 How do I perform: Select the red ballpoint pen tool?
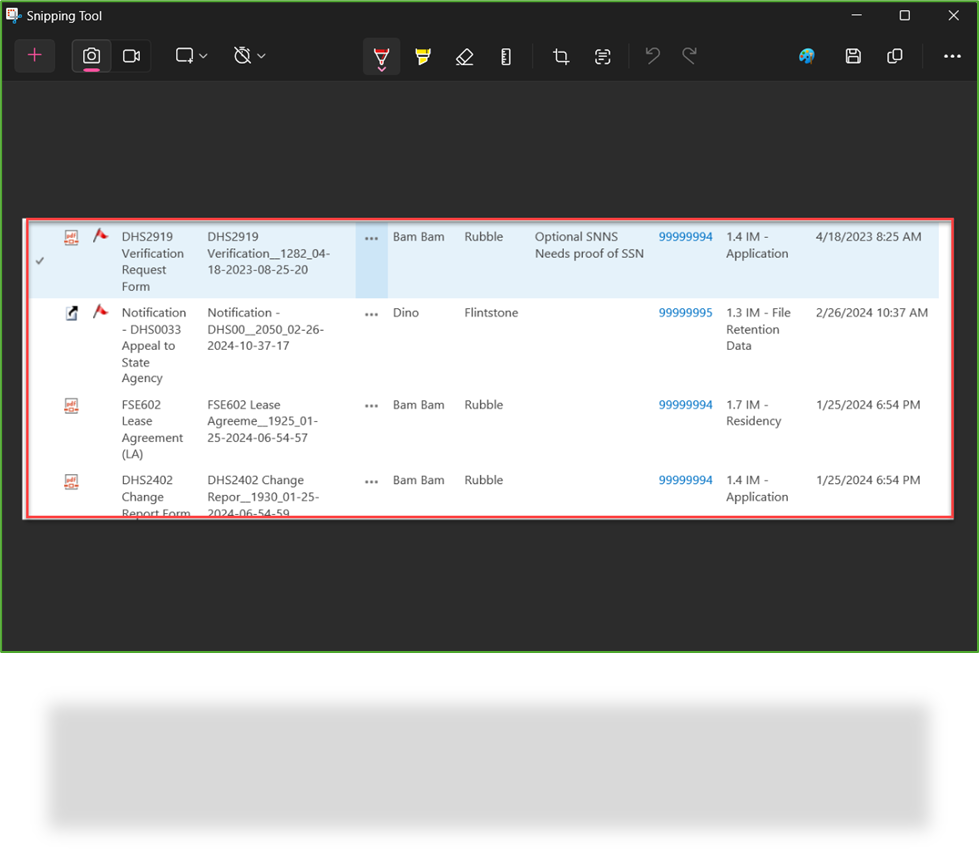point(381,57)
